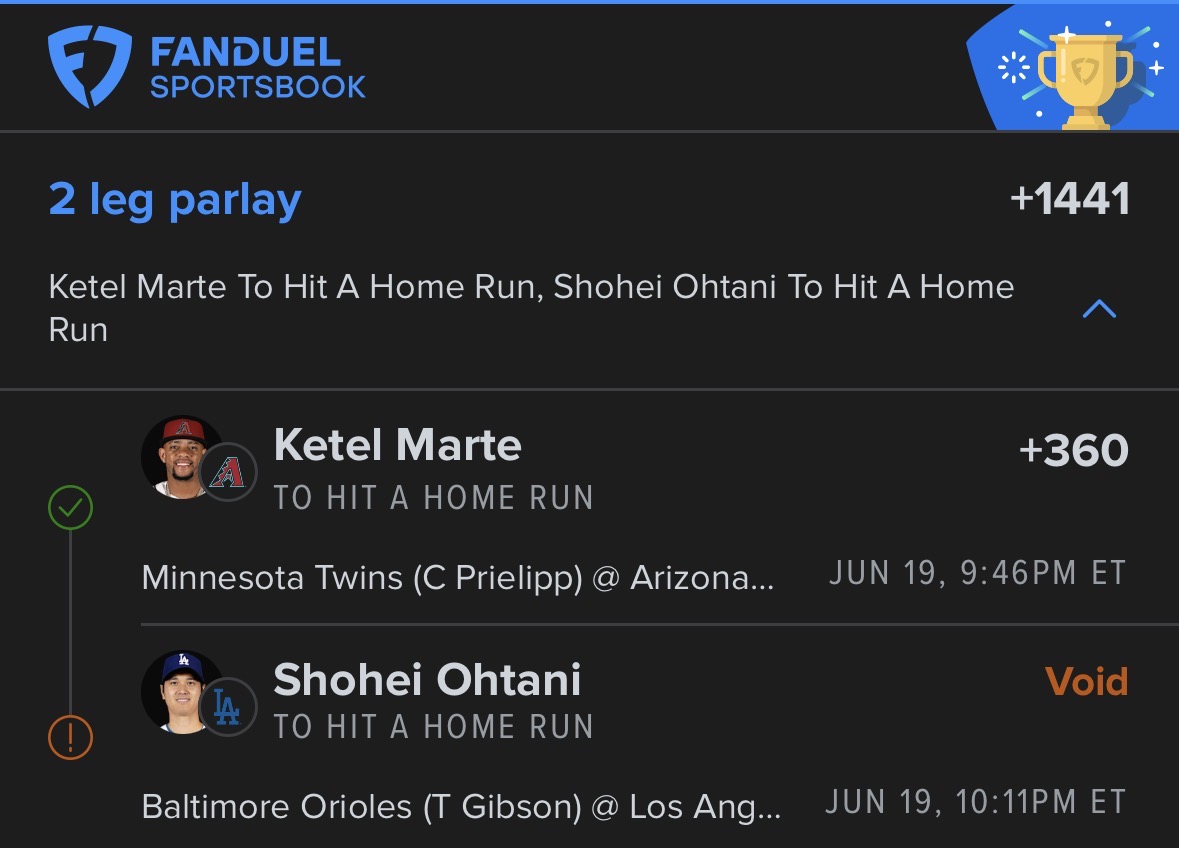This screenshot has width=1179, height=848.
Task: Select the parlay description summary text
Action: pyautogui.click(x=531, y=308)
